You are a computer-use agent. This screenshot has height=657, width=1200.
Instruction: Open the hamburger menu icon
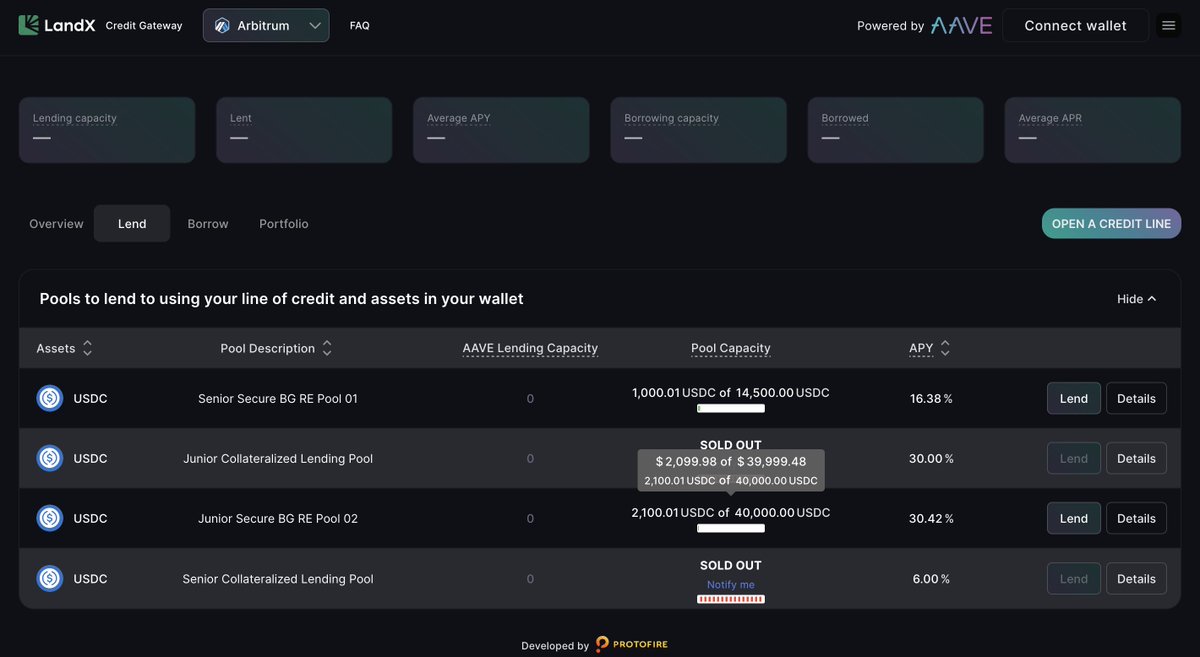[1168, 24]
